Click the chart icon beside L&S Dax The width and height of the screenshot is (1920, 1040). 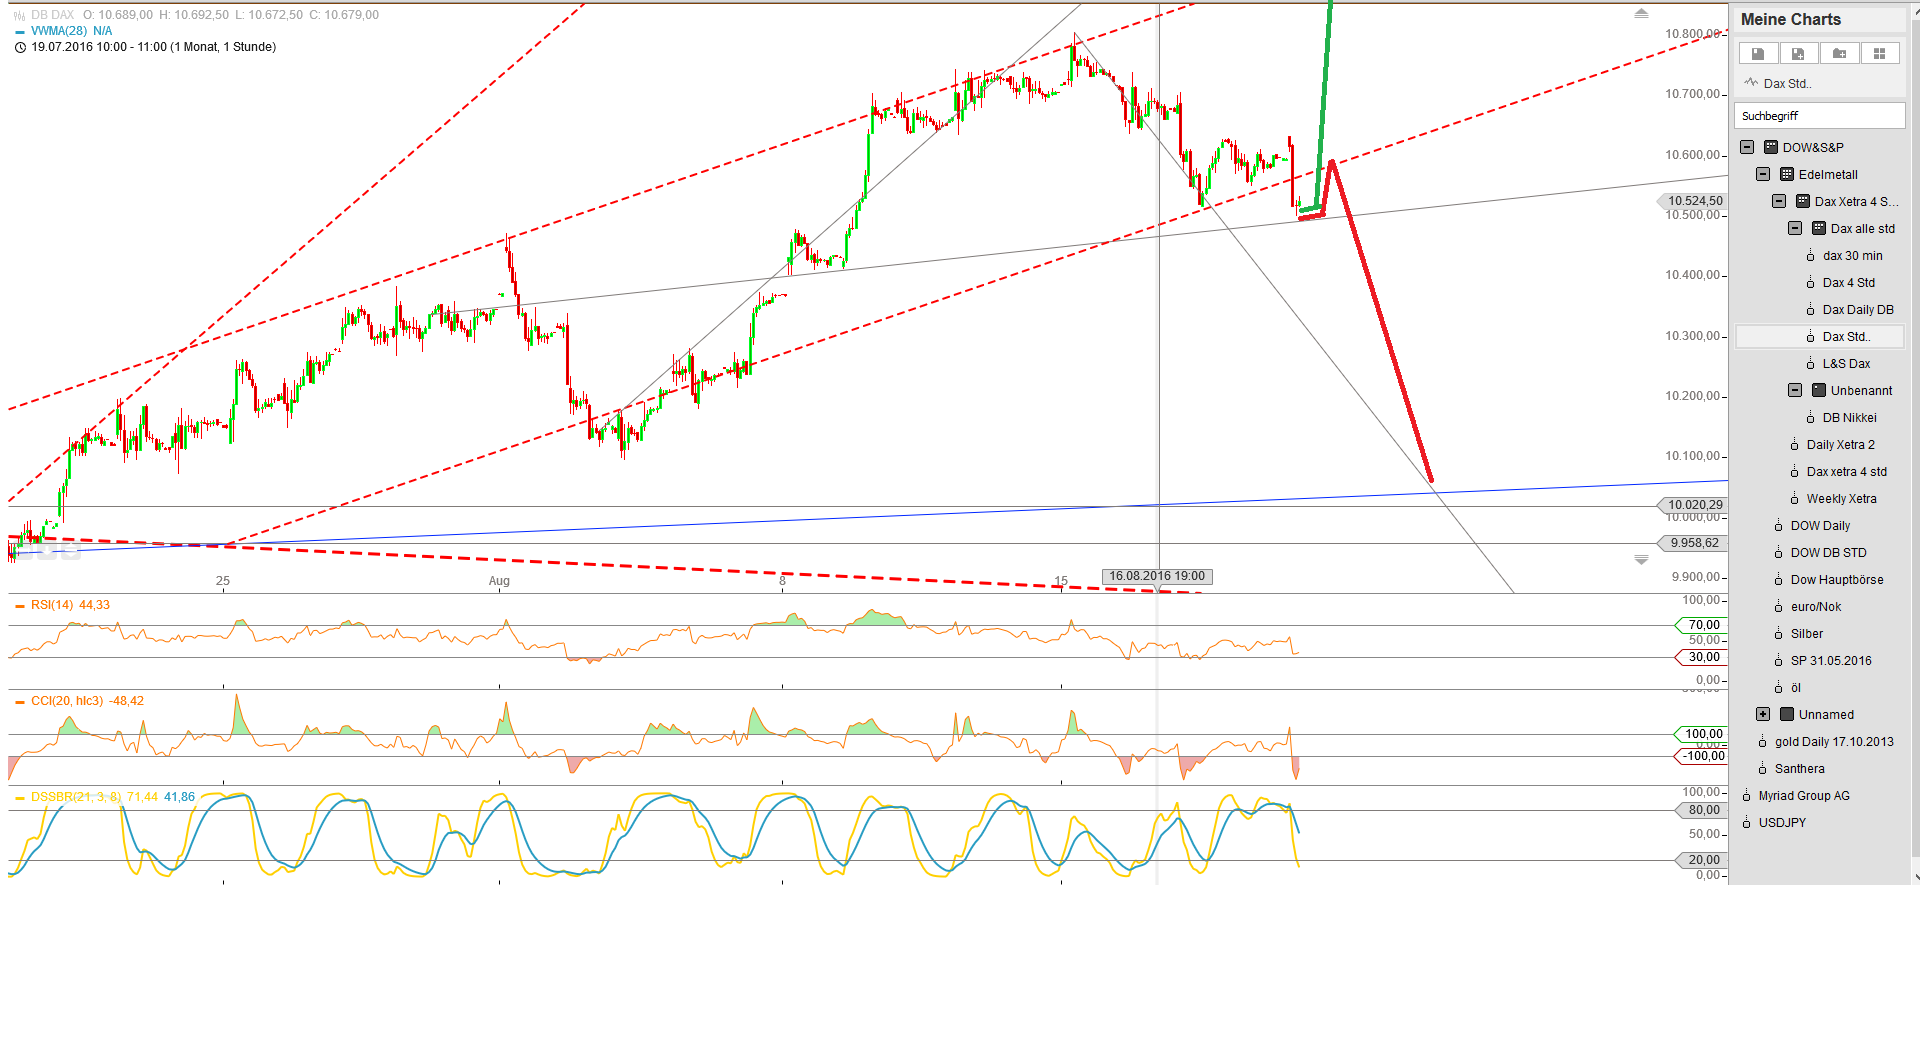[x=1810, y=364]
